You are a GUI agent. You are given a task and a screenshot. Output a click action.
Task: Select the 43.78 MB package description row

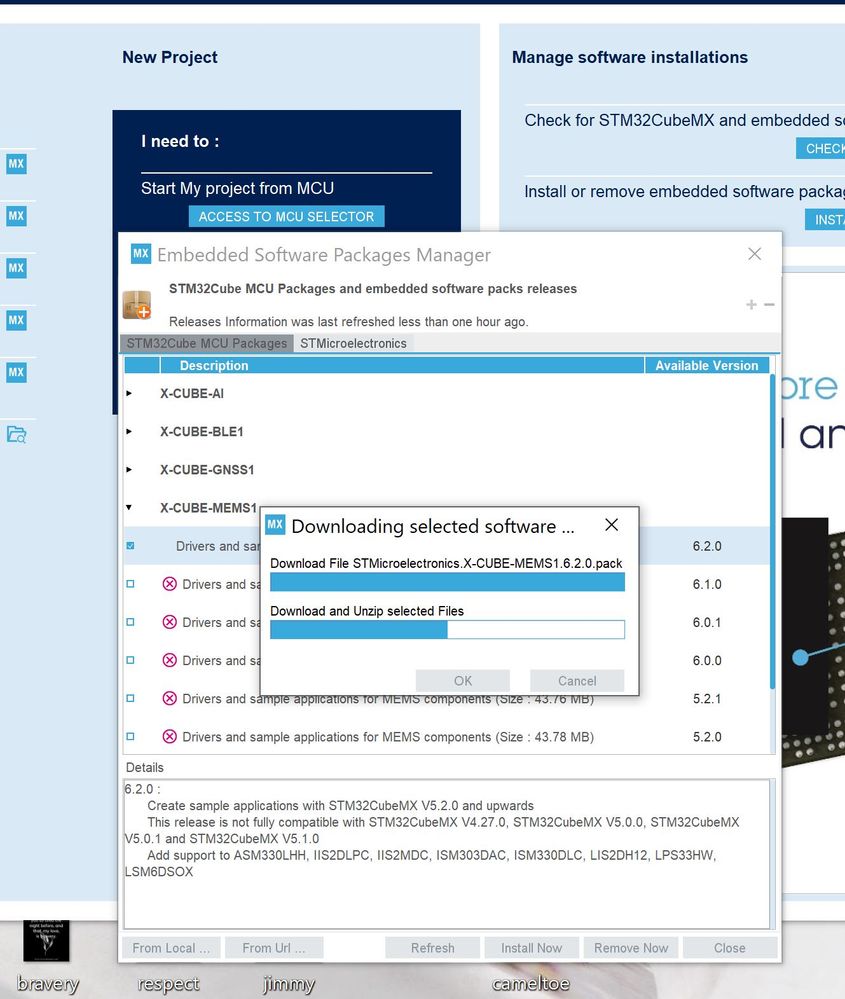(388, 737)
